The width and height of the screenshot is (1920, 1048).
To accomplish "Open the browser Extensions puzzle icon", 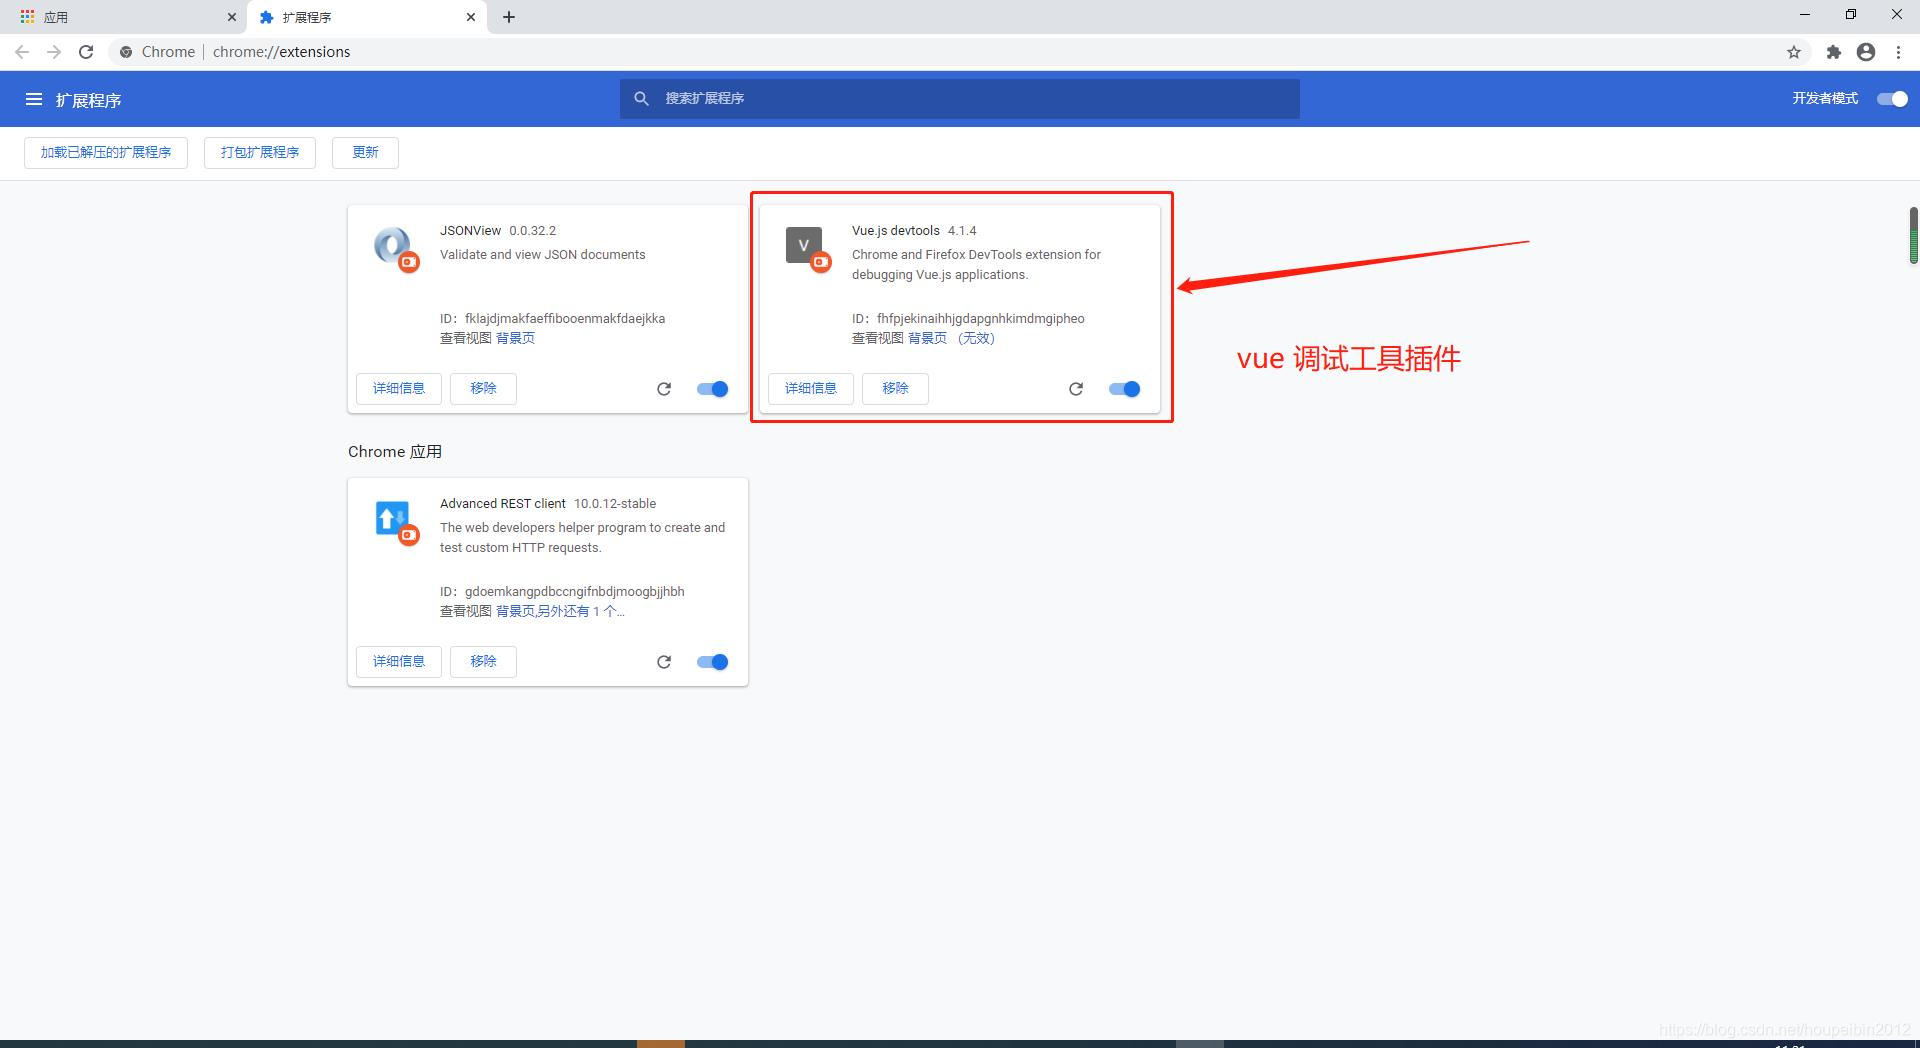I will click(x=1833, y=52).
